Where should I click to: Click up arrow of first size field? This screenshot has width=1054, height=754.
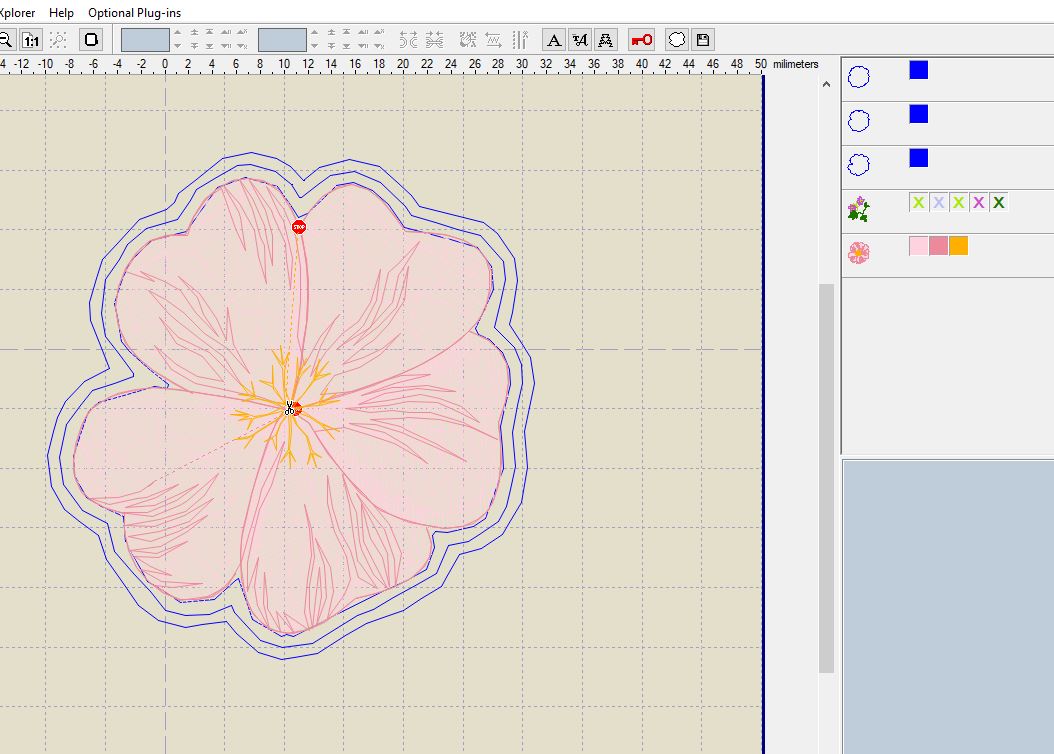tap(178, 33)
